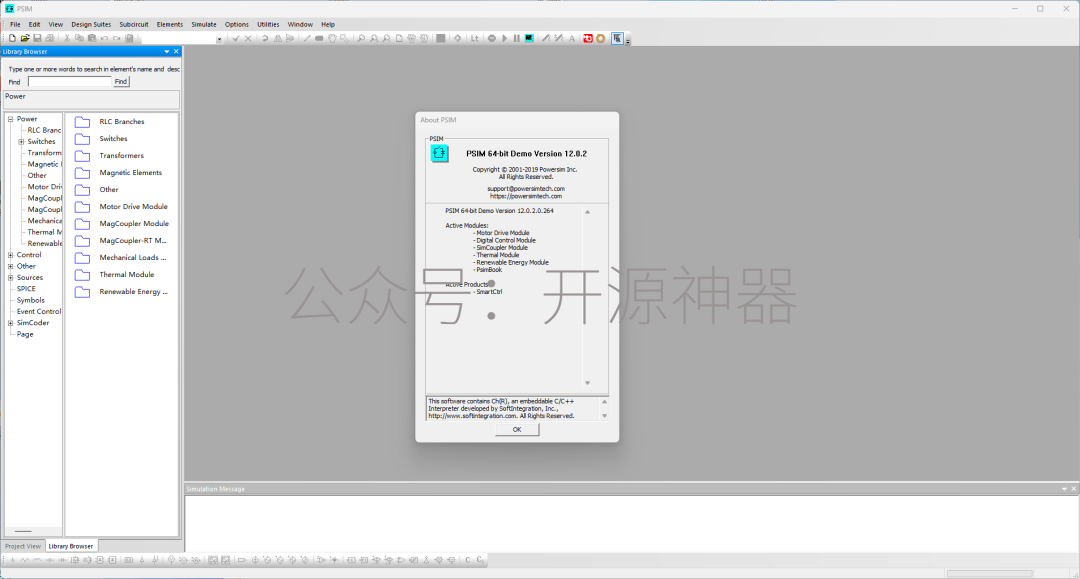Select Symbols in the library tree
This screenshot has height=579, width=1080.
pos(30,300)
